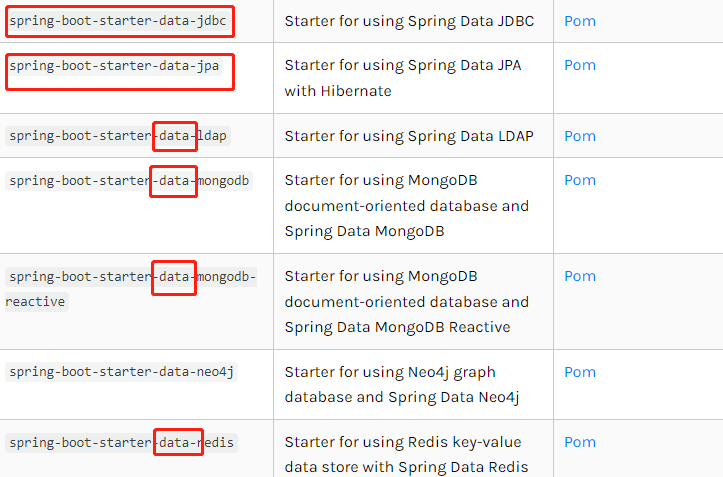Image resolution: width=723 pixels, height=477 pixels.
Task: Open the Pom link for spring-boot-starter-data-jdbc
Action: pyautogui.click(x=580, y=21)
